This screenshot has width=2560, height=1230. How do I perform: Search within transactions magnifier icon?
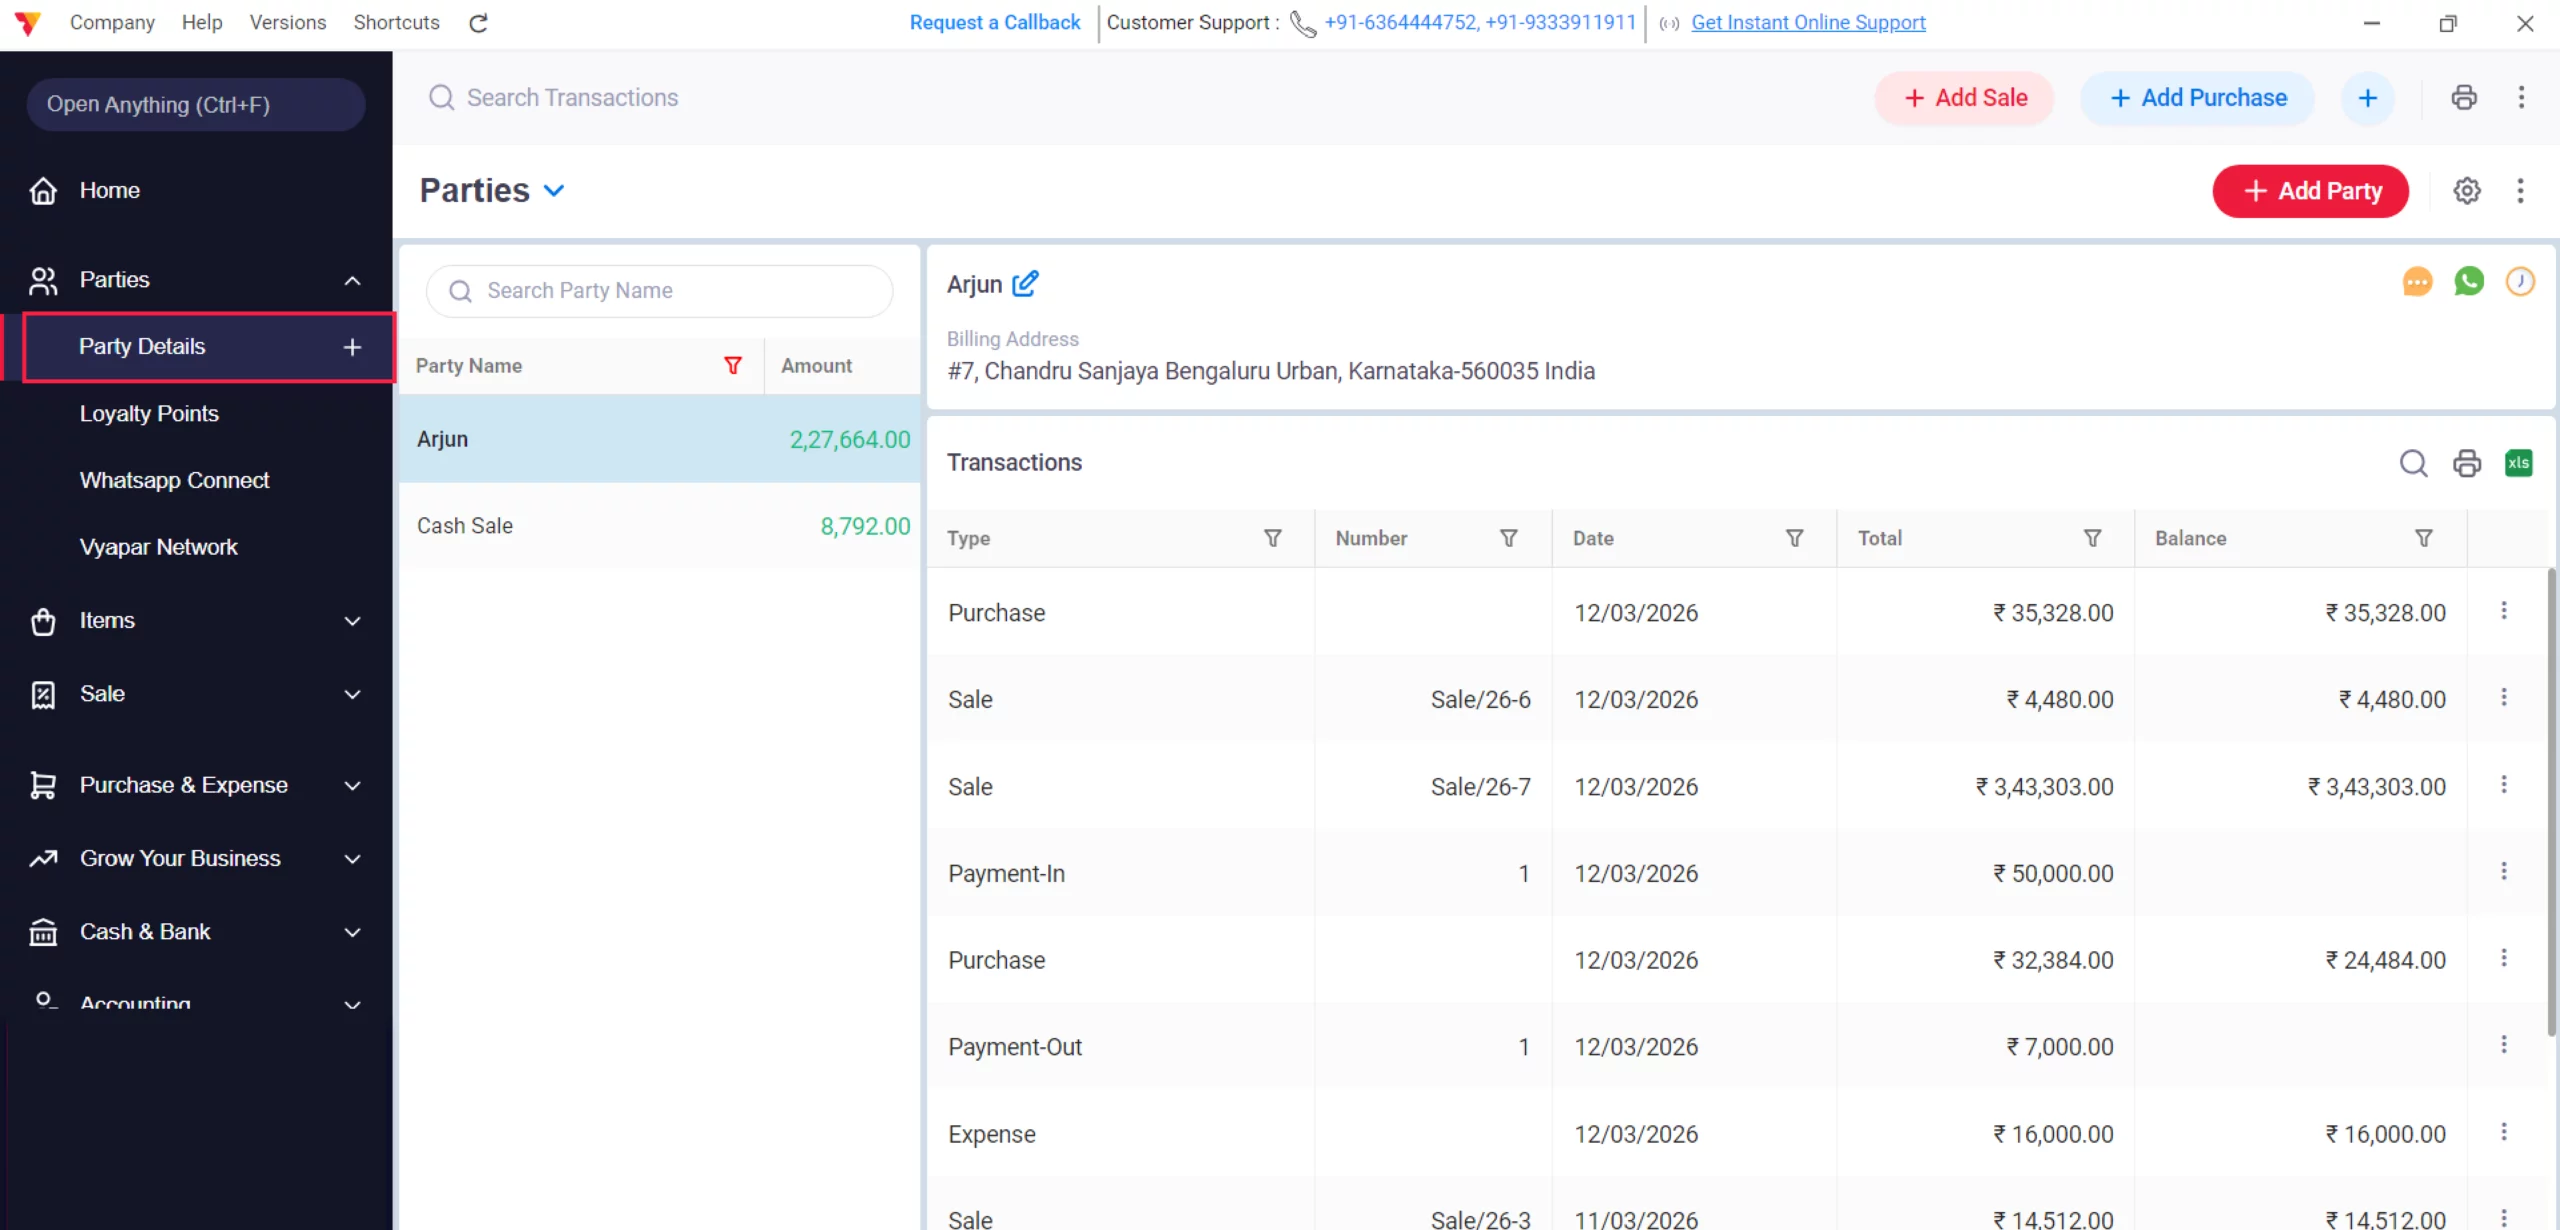tap(2413, 463)
